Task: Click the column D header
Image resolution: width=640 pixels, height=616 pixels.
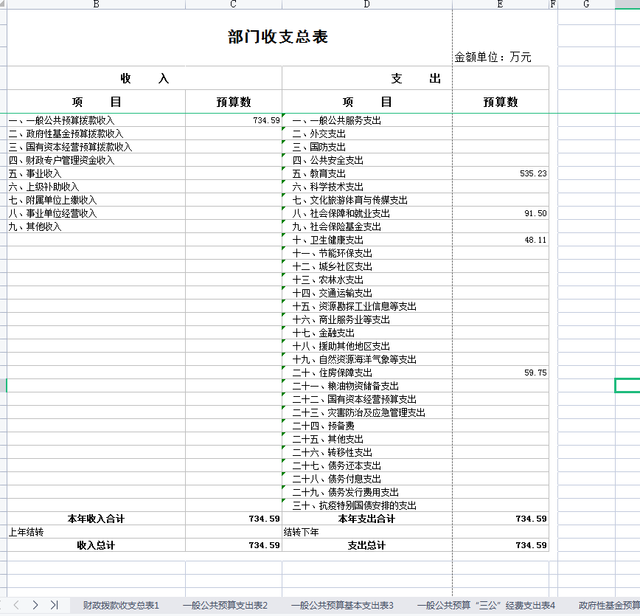Action: tap(367, 5)
